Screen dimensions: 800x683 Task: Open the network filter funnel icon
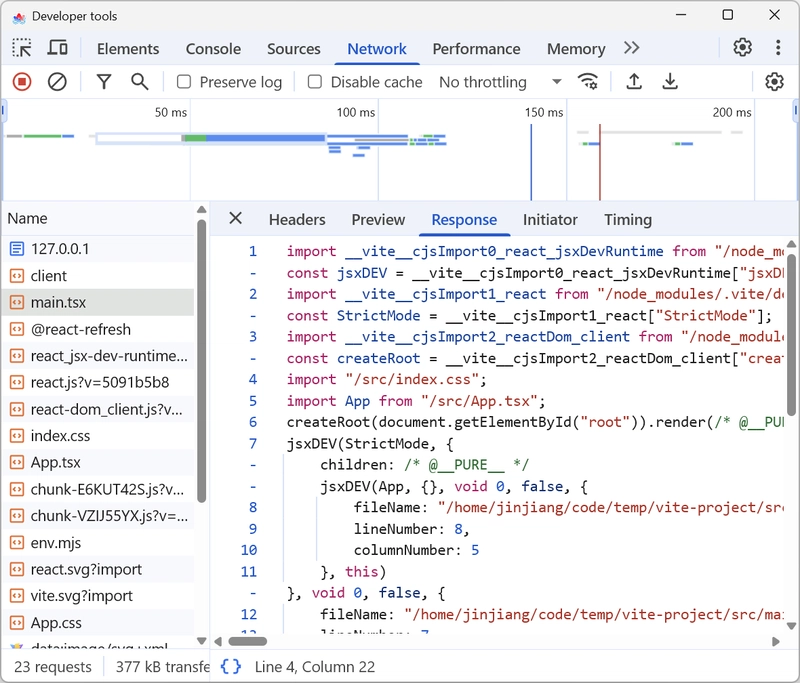click(x=104, y=82)
